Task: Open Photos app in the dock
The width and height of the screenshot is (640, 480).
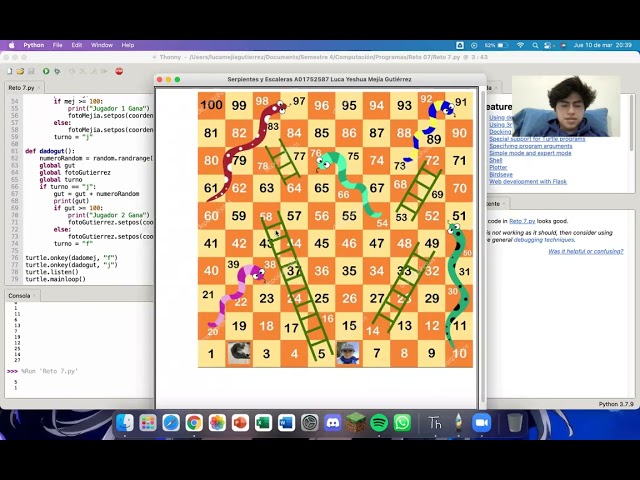Action: click(x=217, y=423)
